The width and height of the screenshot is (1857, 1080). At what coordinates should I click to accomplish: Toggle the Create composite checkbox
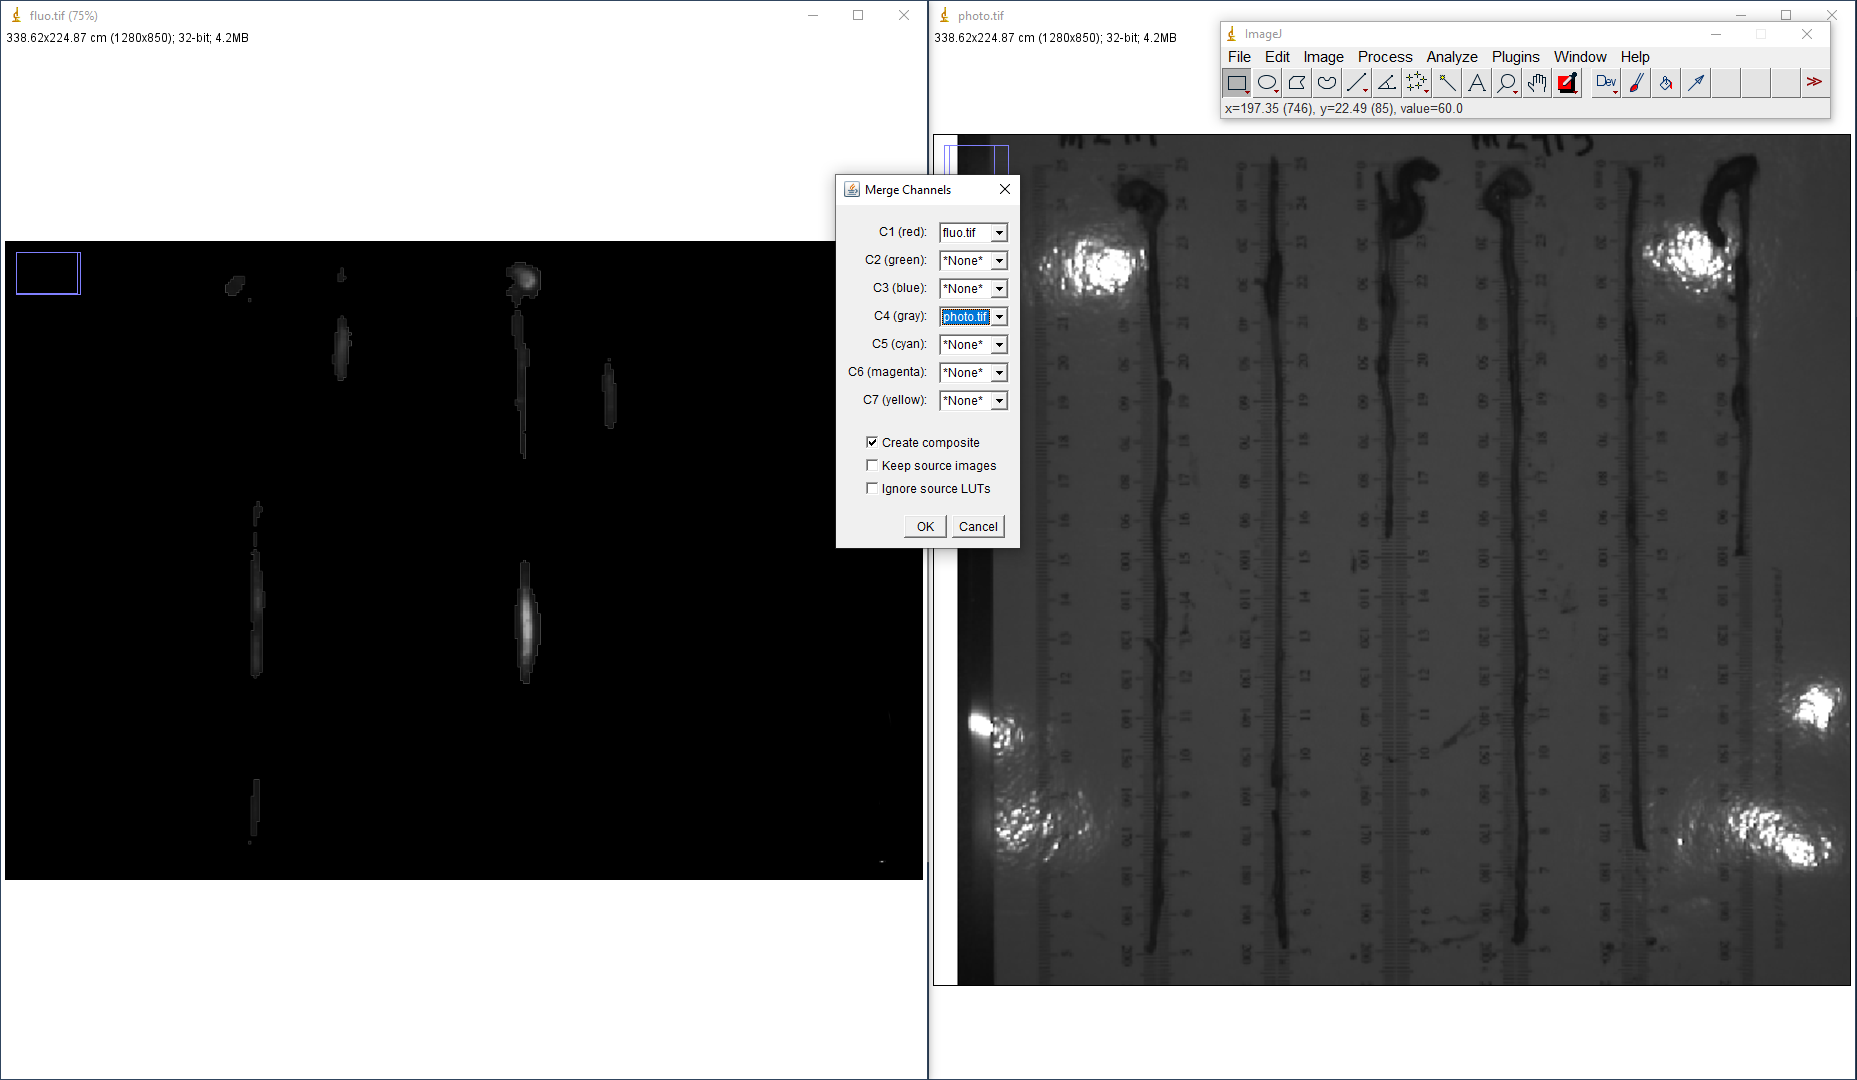point(872,442)
